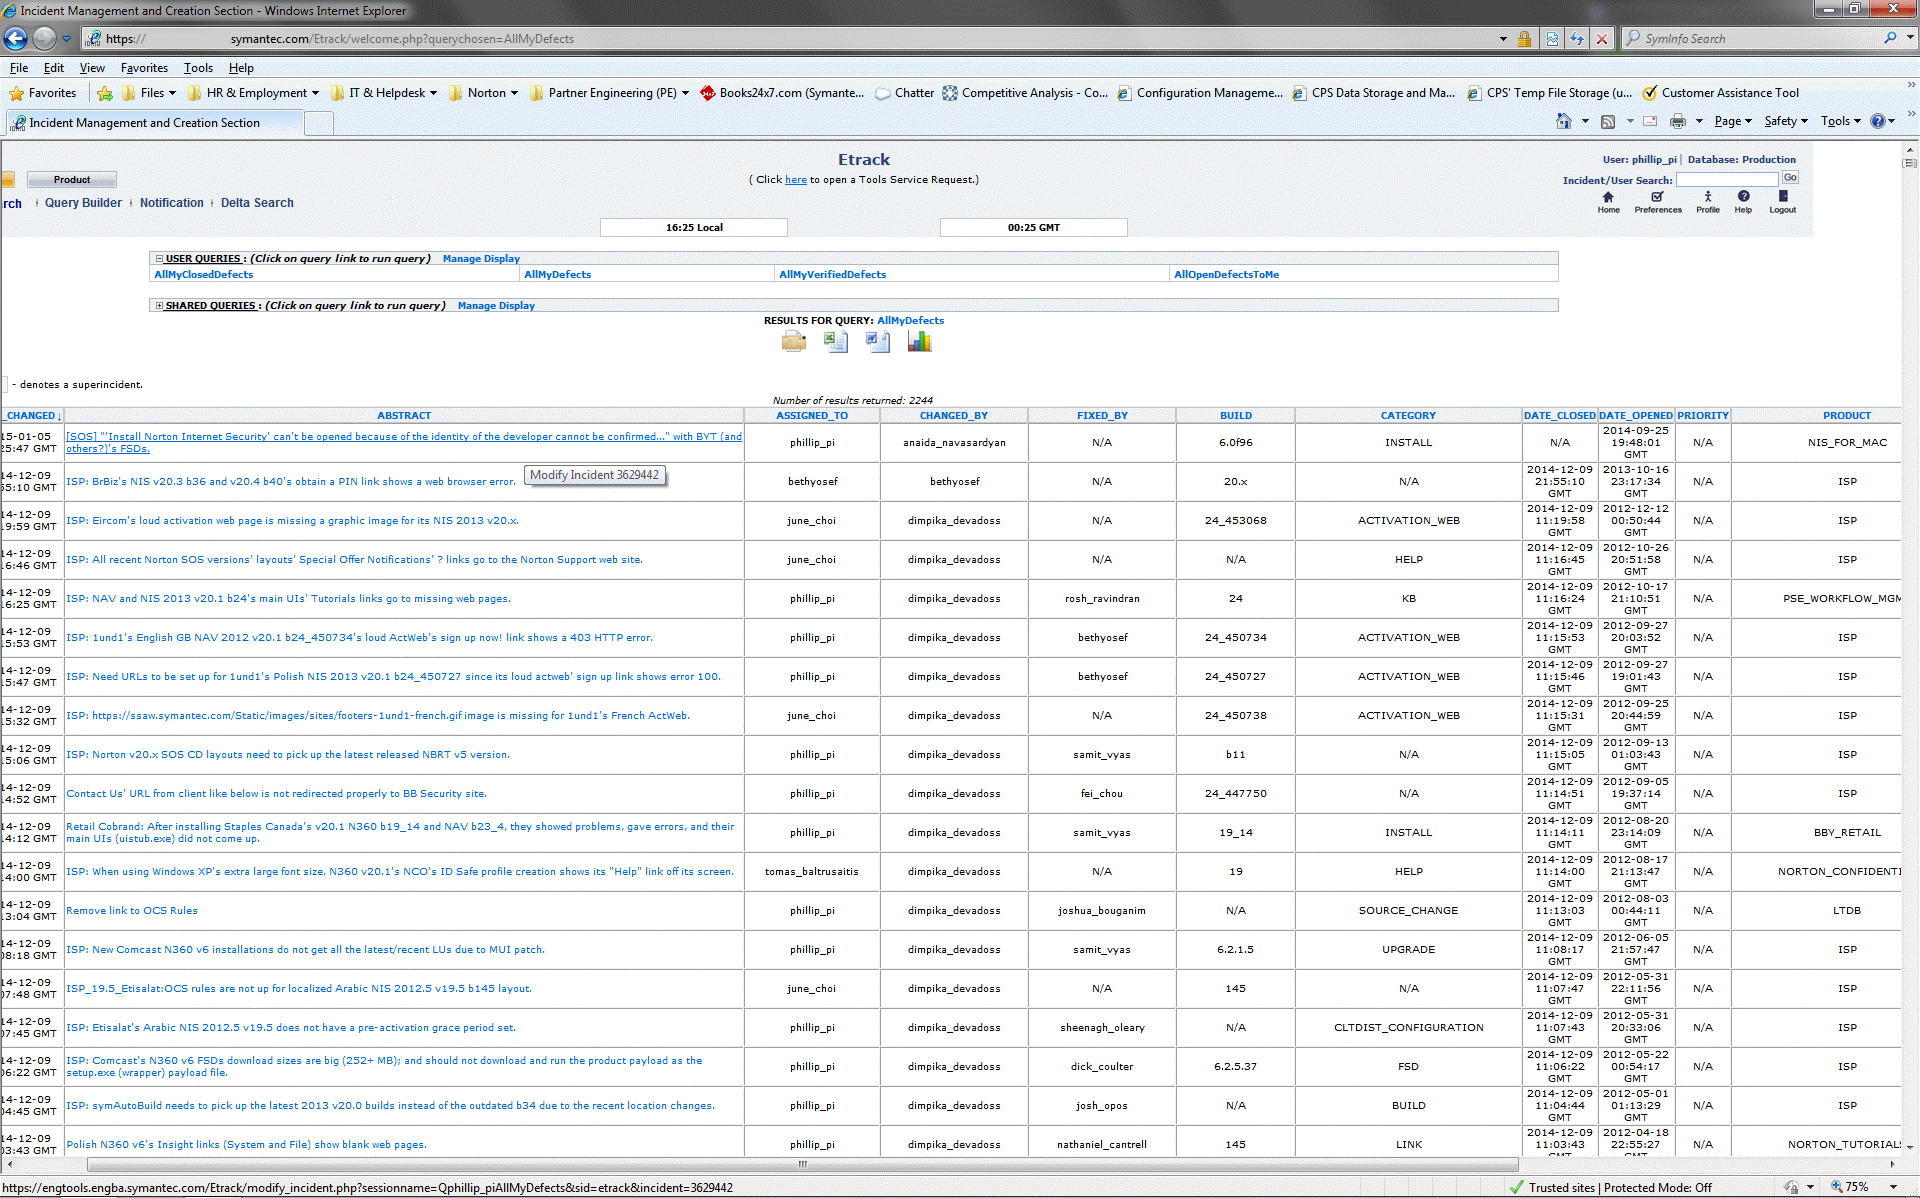The height and width of the screenshot is (1198, 1920).
Task: Collapse the USER QUERIES section
Action: point(159,259)
